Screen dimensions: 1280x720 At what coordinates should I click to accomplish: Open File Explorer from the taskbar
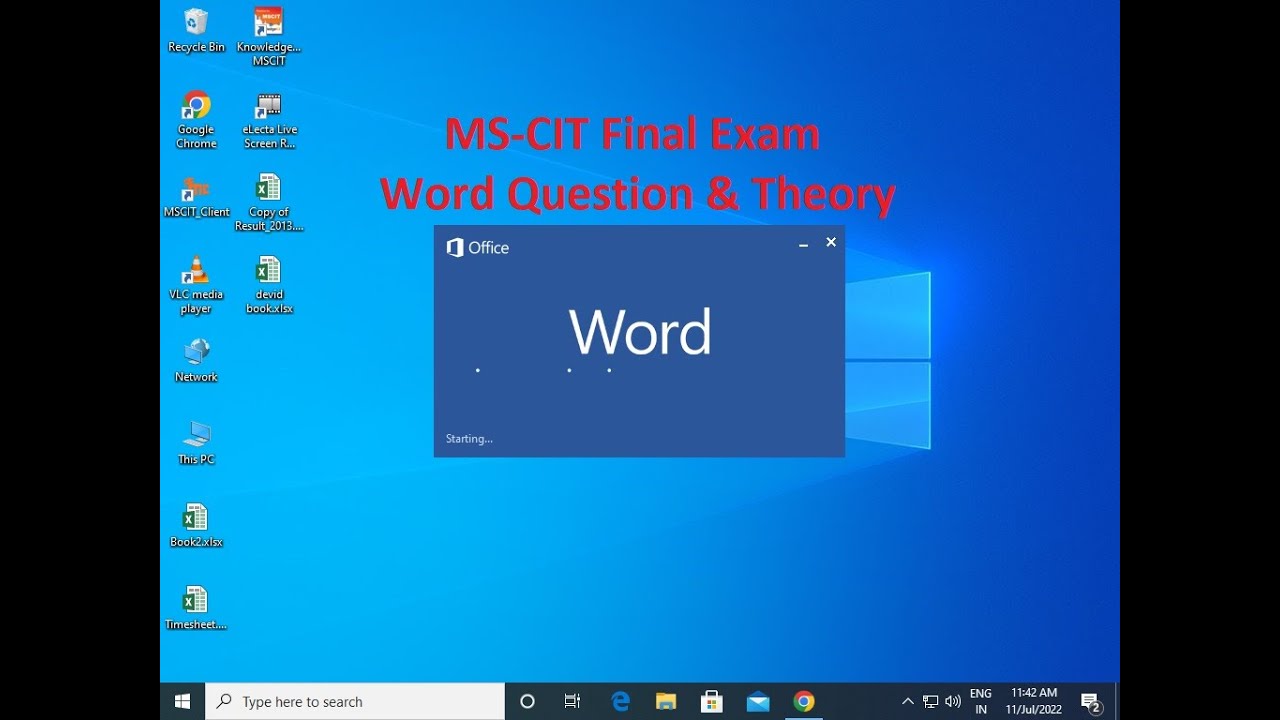pos(666,702)
